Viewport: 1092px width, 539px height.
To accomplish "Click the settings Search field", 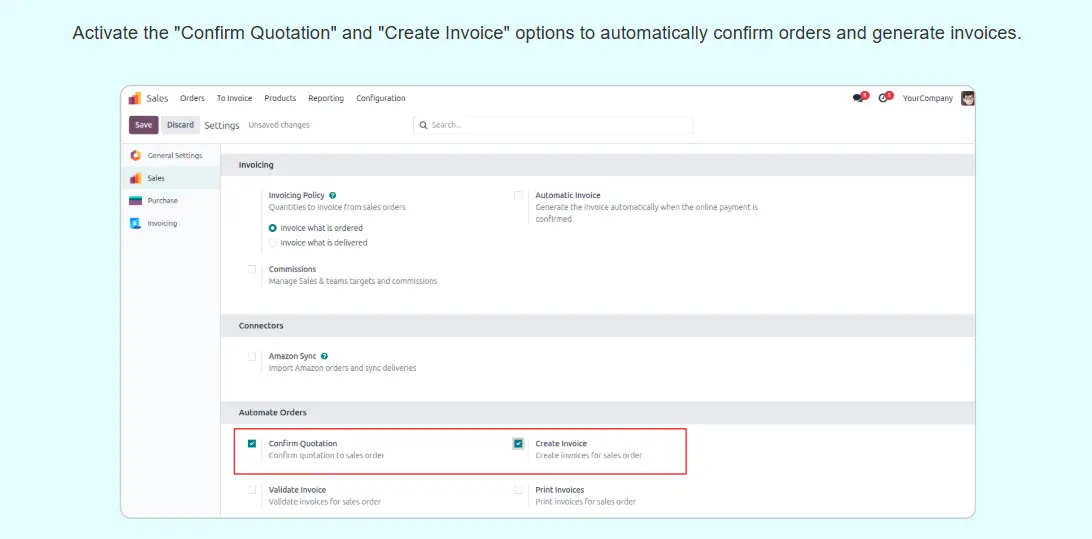I will [555, 125].
